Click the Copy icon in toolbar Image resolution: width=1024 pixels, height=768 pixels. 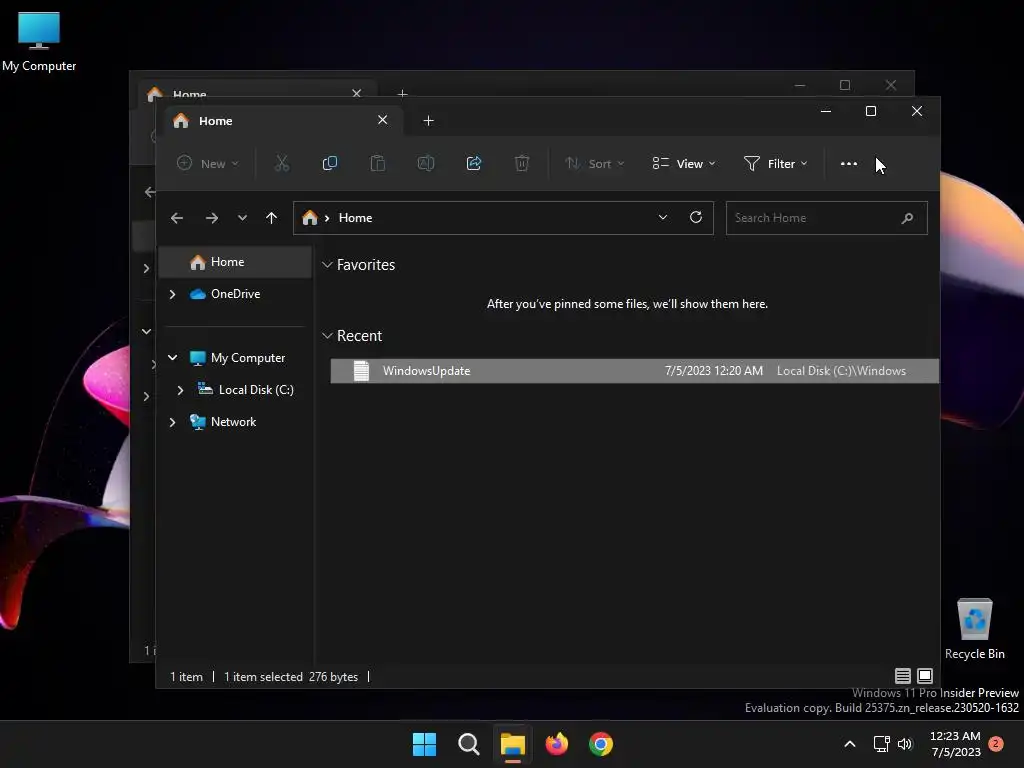[x=330, y=163]
